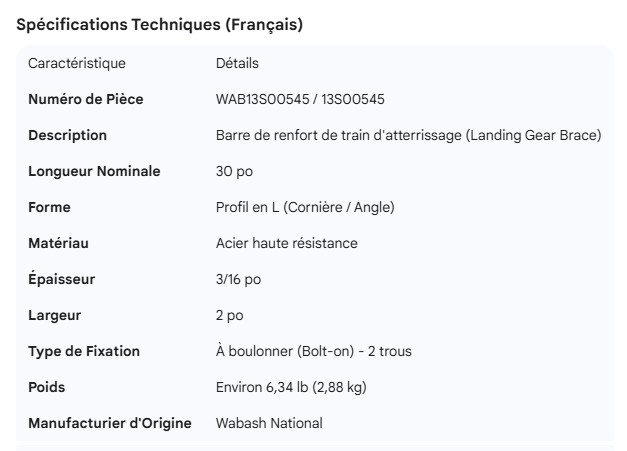Select the Largeur row label
The height and width of the screenshot is (451, 627).
[55, 315]
